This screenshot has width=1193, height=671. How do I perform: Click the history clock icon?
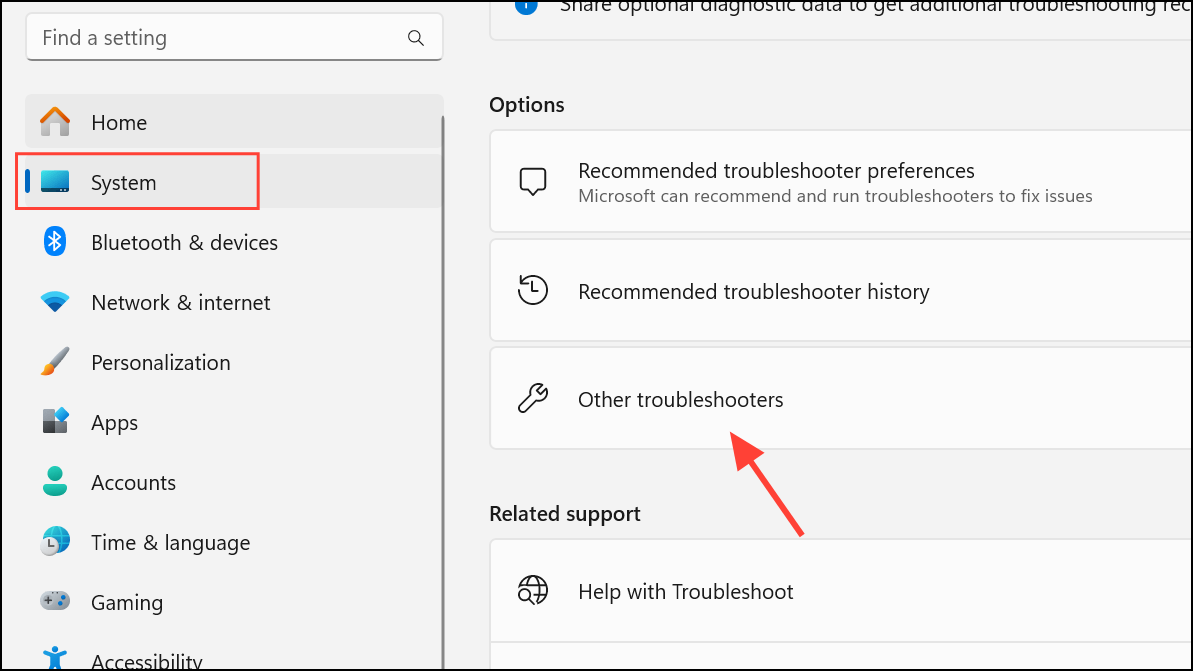(533, 289)
